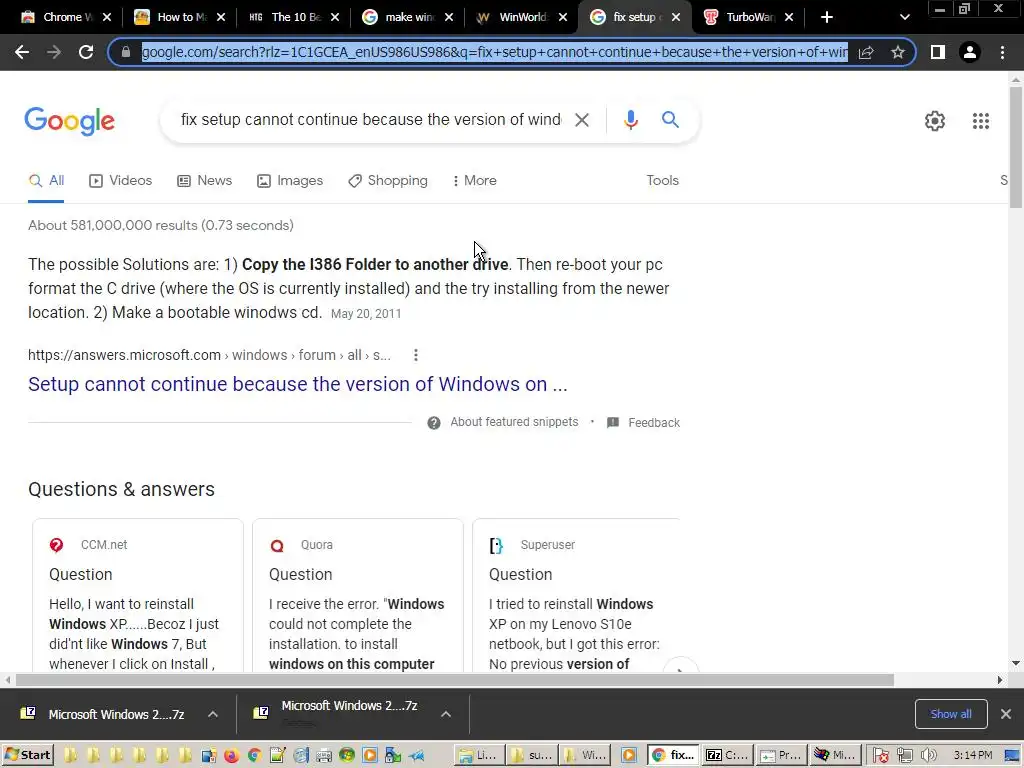This screenshot has width=1024, height=768.
Task: View site security padlock info
Action: coord(126,52)
